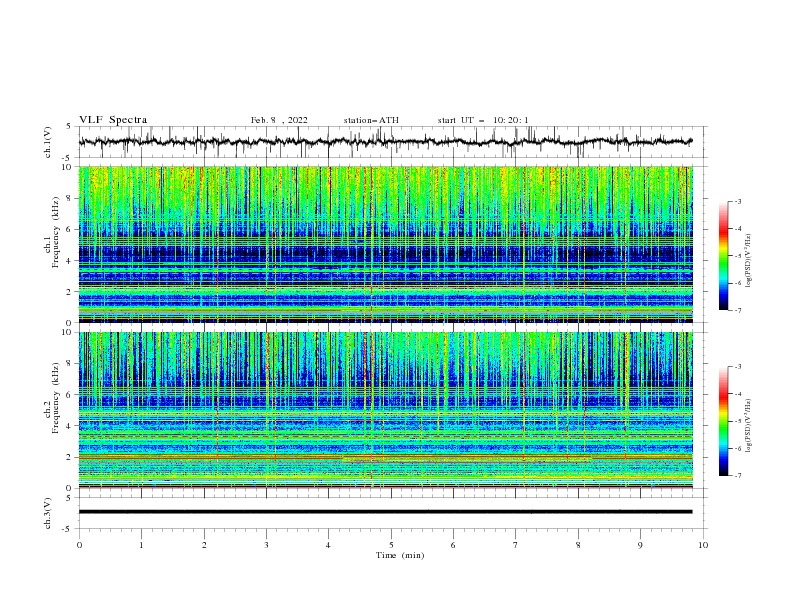Click the time axis tick label "1"
This screenshot has height=612, width=792.
141,545
